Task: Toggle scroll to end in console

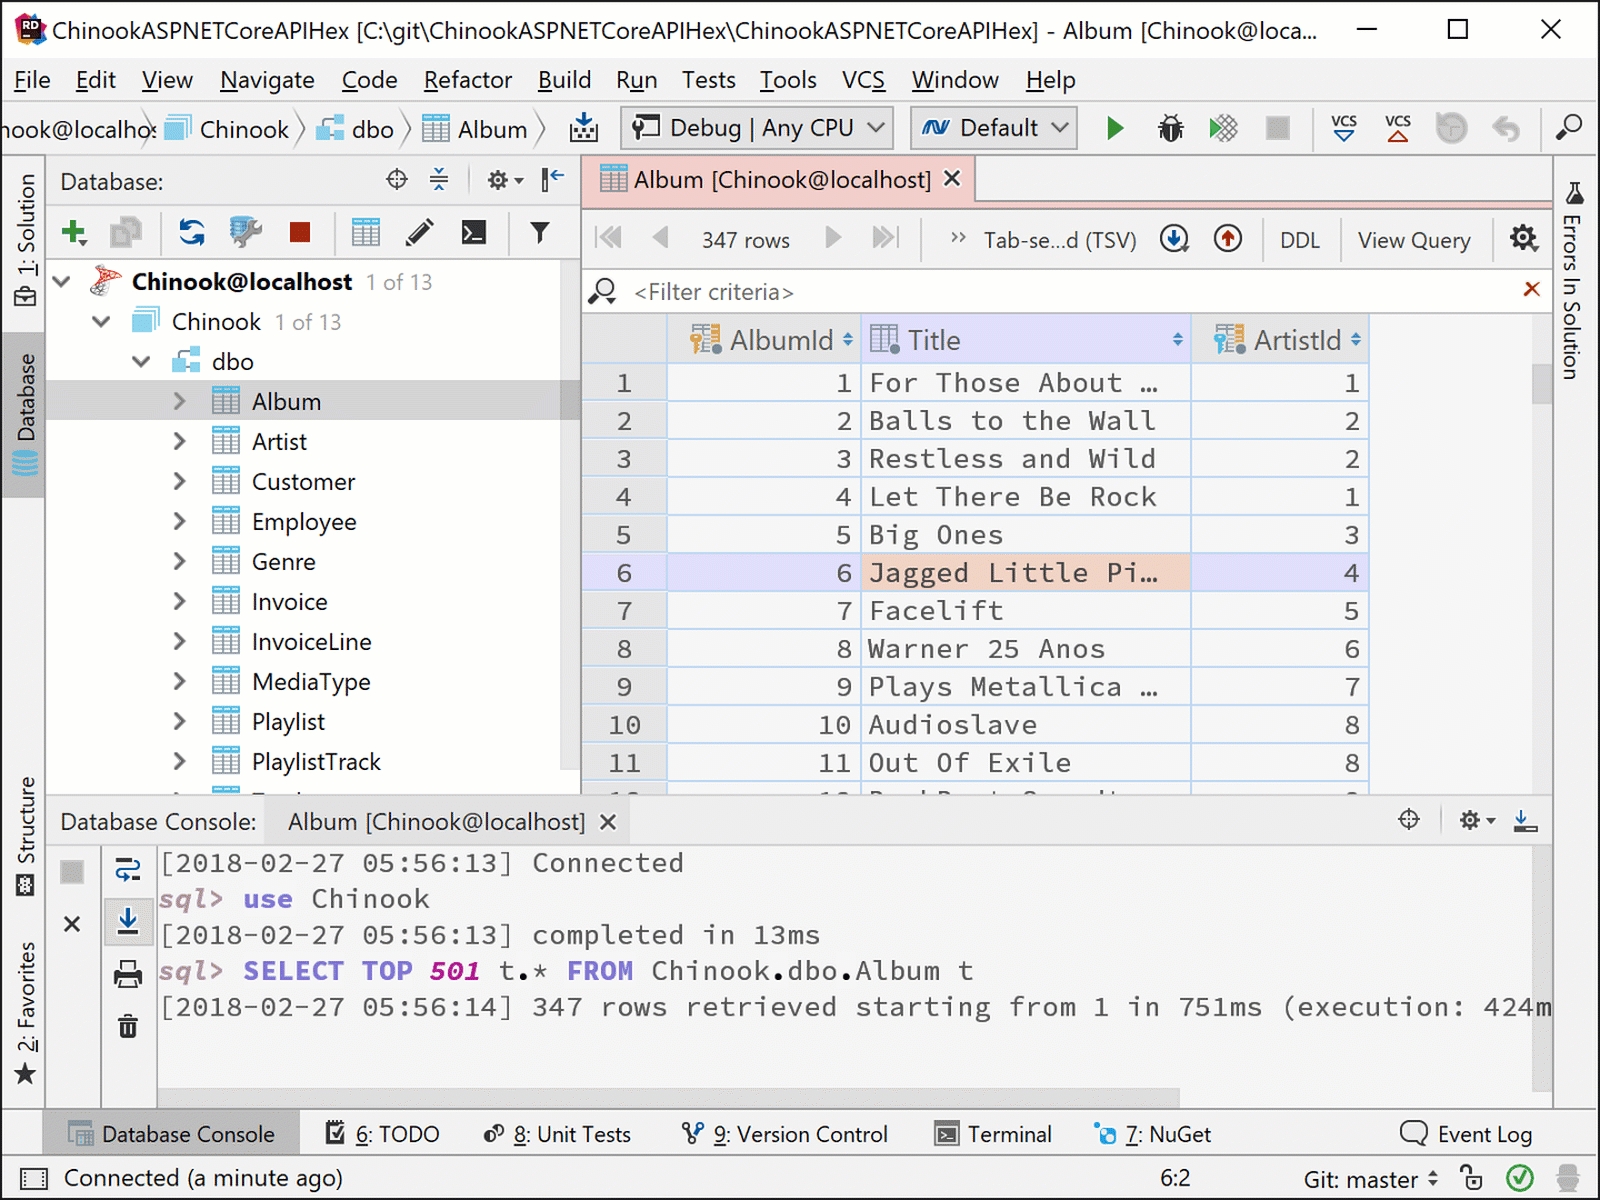Action: coord(128,921)
